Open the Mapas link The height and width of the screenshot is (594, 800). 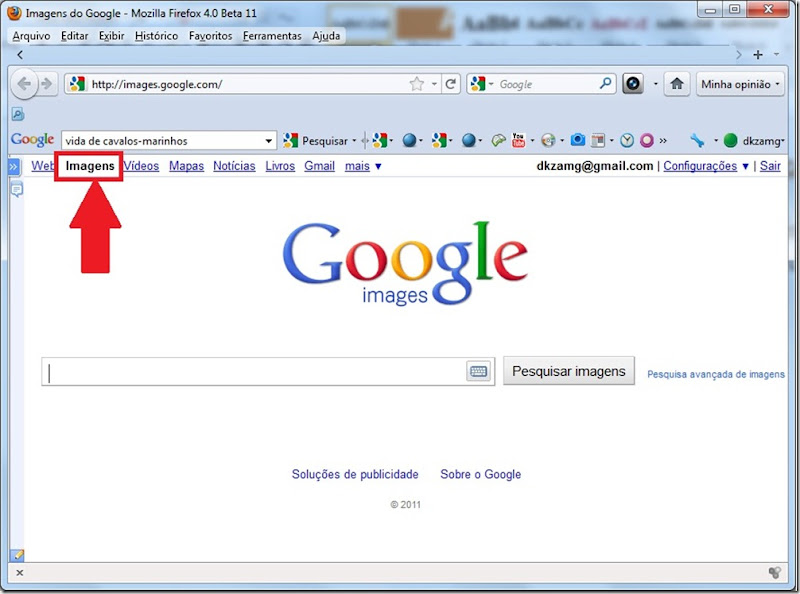186,166
